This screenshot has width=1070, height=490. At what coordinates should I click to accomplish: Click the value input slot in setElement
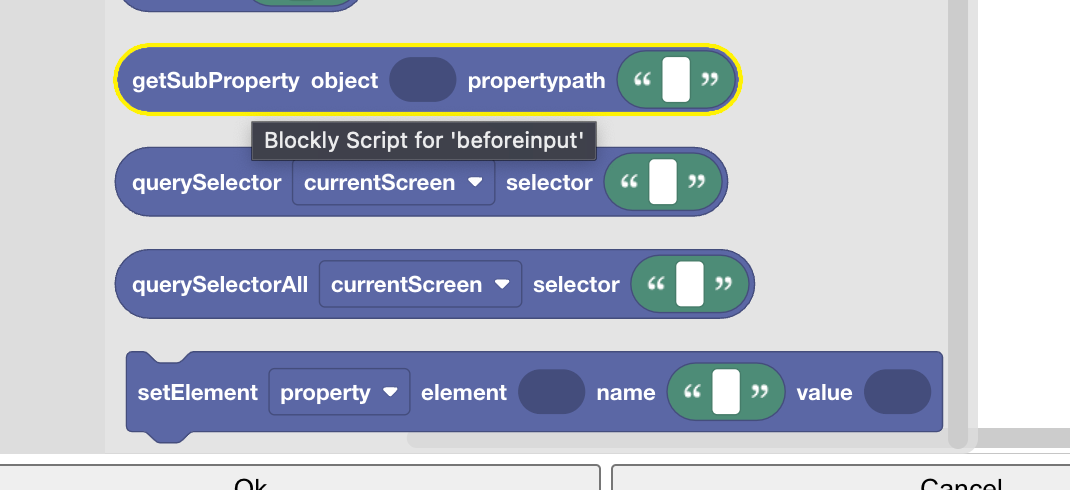coord(897,393)
